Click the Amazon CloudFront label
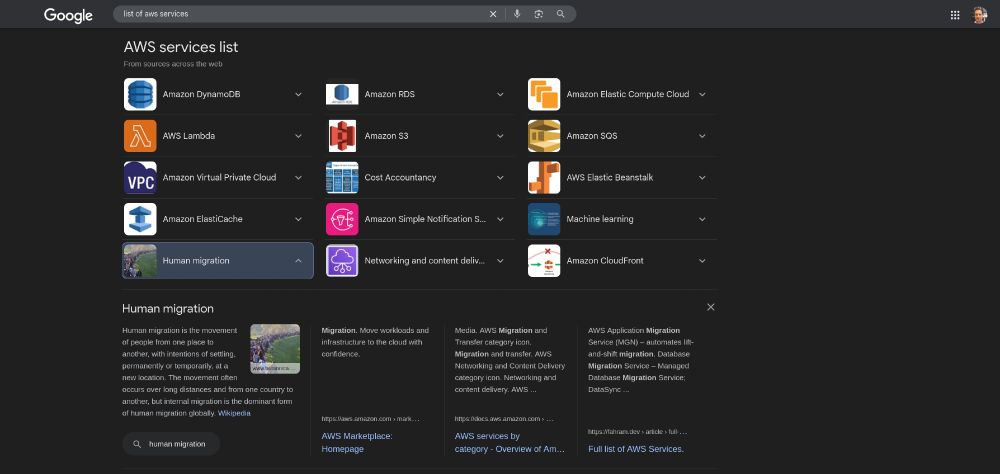 [605, 260]
